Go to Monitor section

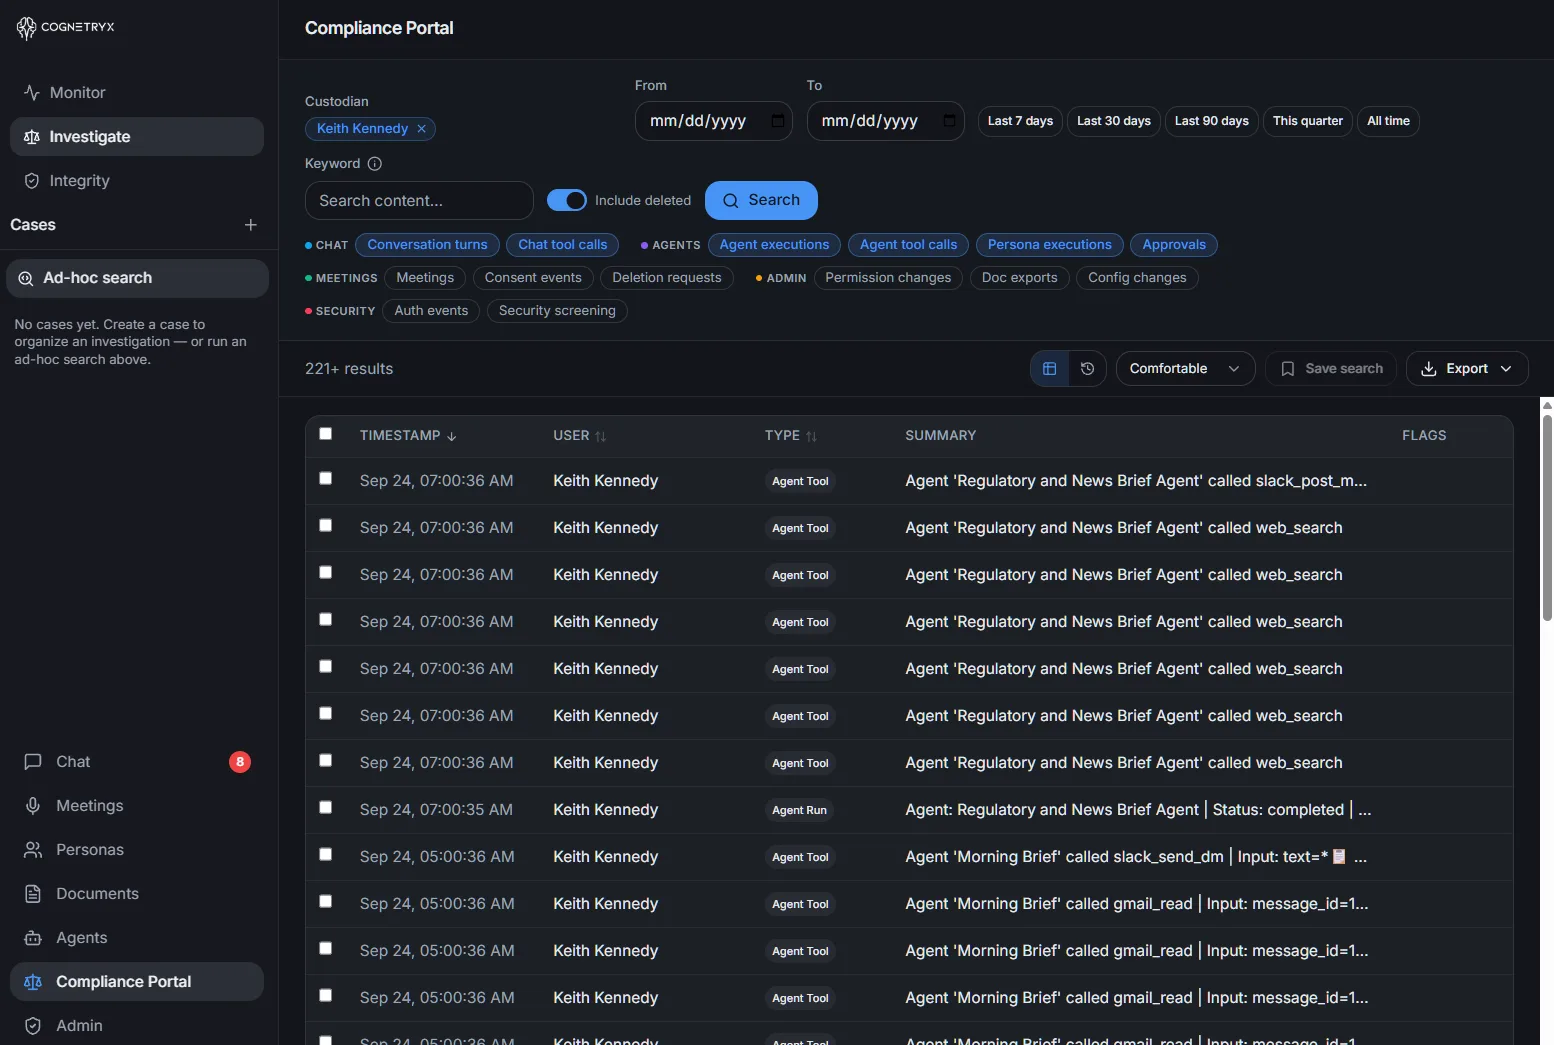click(137, 93)
